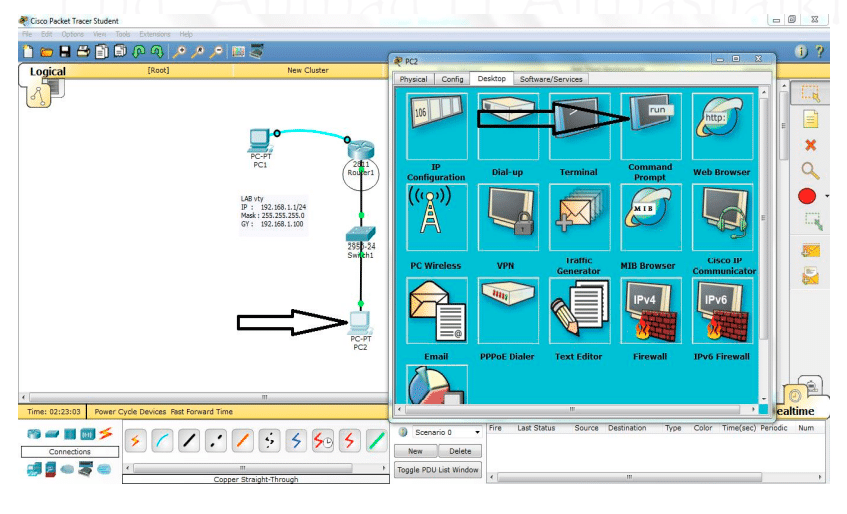
Task: Click the New scenario button
Action: pos(415,451)
